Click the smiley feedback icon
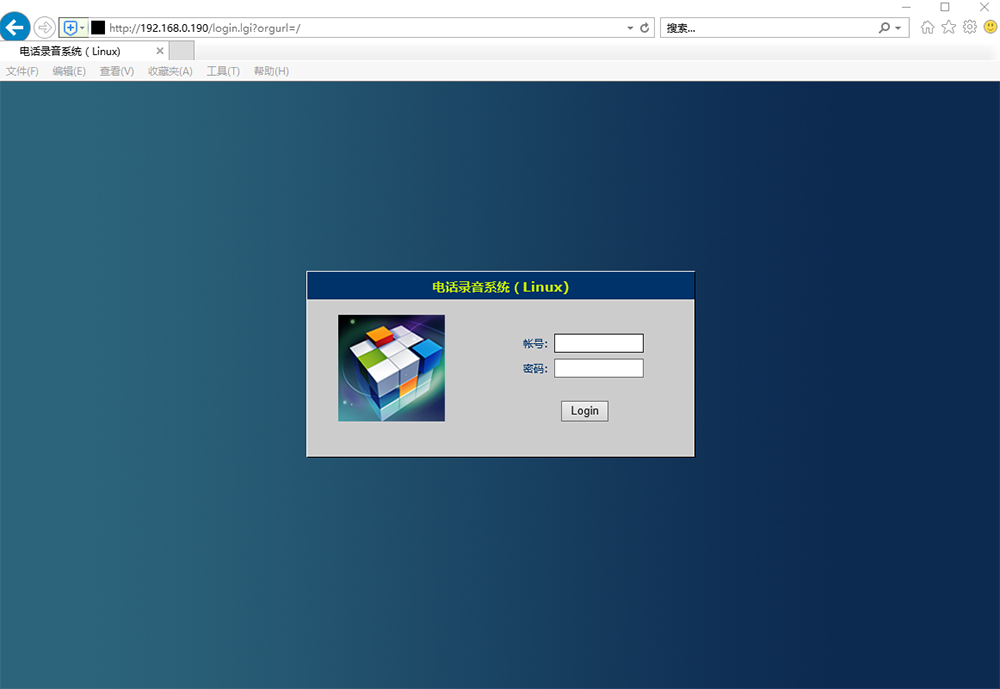The height and width of the screenshot is (689, 1000). point(991,27)
